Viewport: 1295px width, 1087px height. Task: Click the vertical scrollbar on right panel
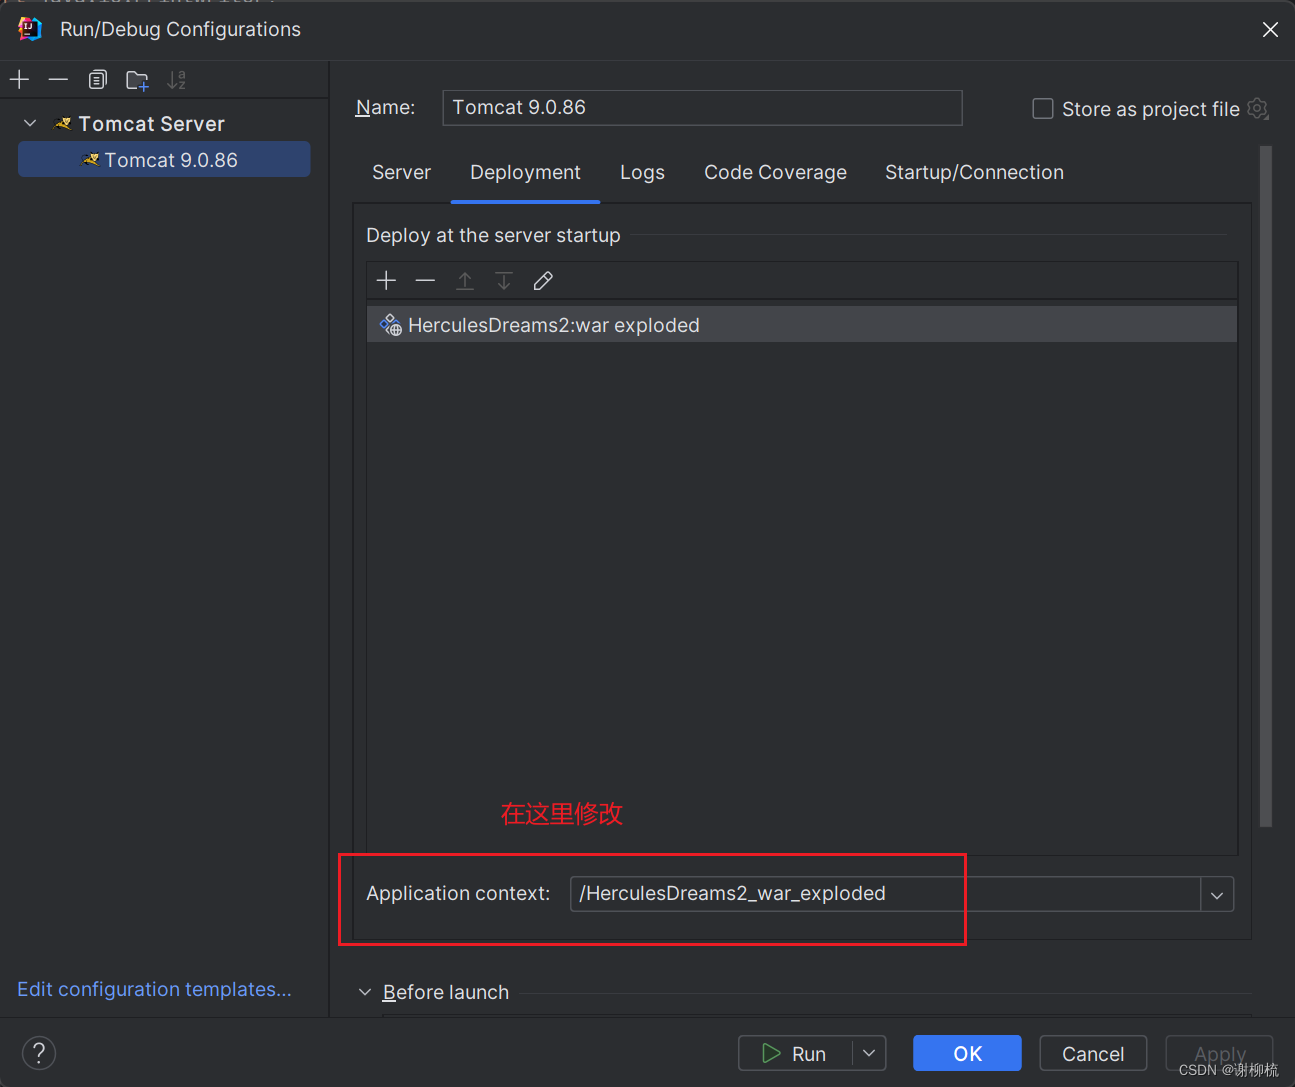tap(1266, 487)
